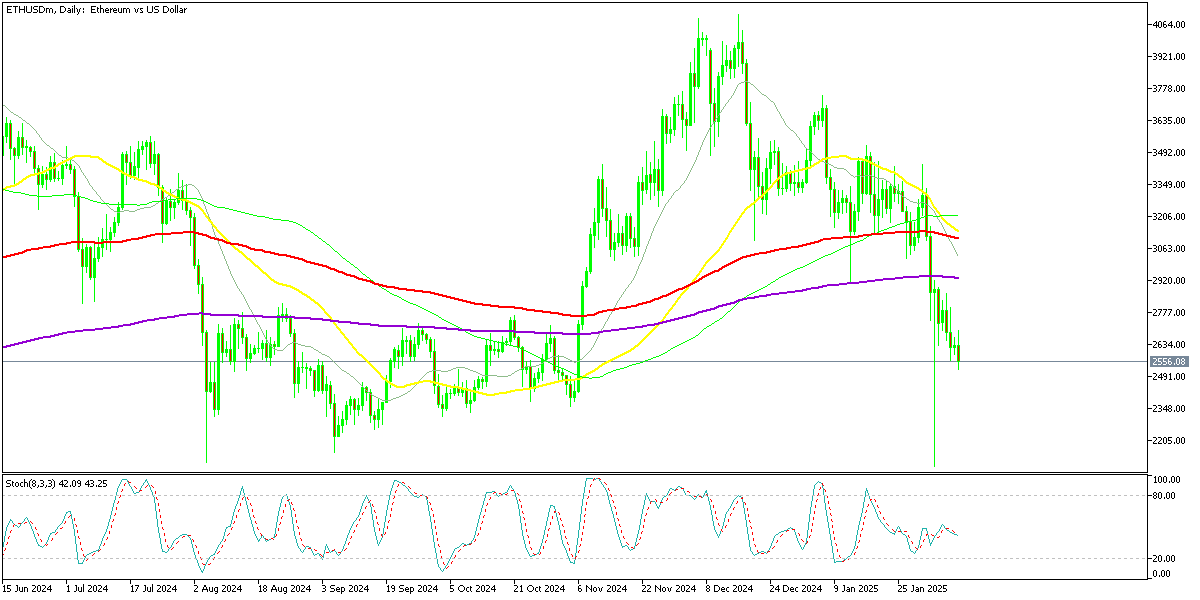Click the 2 Aug 2024 date label
This screenshot has width=1200, height=600.
pyautogui.click(x=217, y=589)
